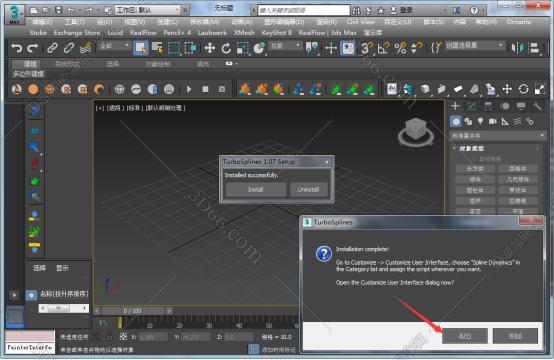Screen dimensions: 554x360
Task: Click the Select and Place tool
Action: 259,48
